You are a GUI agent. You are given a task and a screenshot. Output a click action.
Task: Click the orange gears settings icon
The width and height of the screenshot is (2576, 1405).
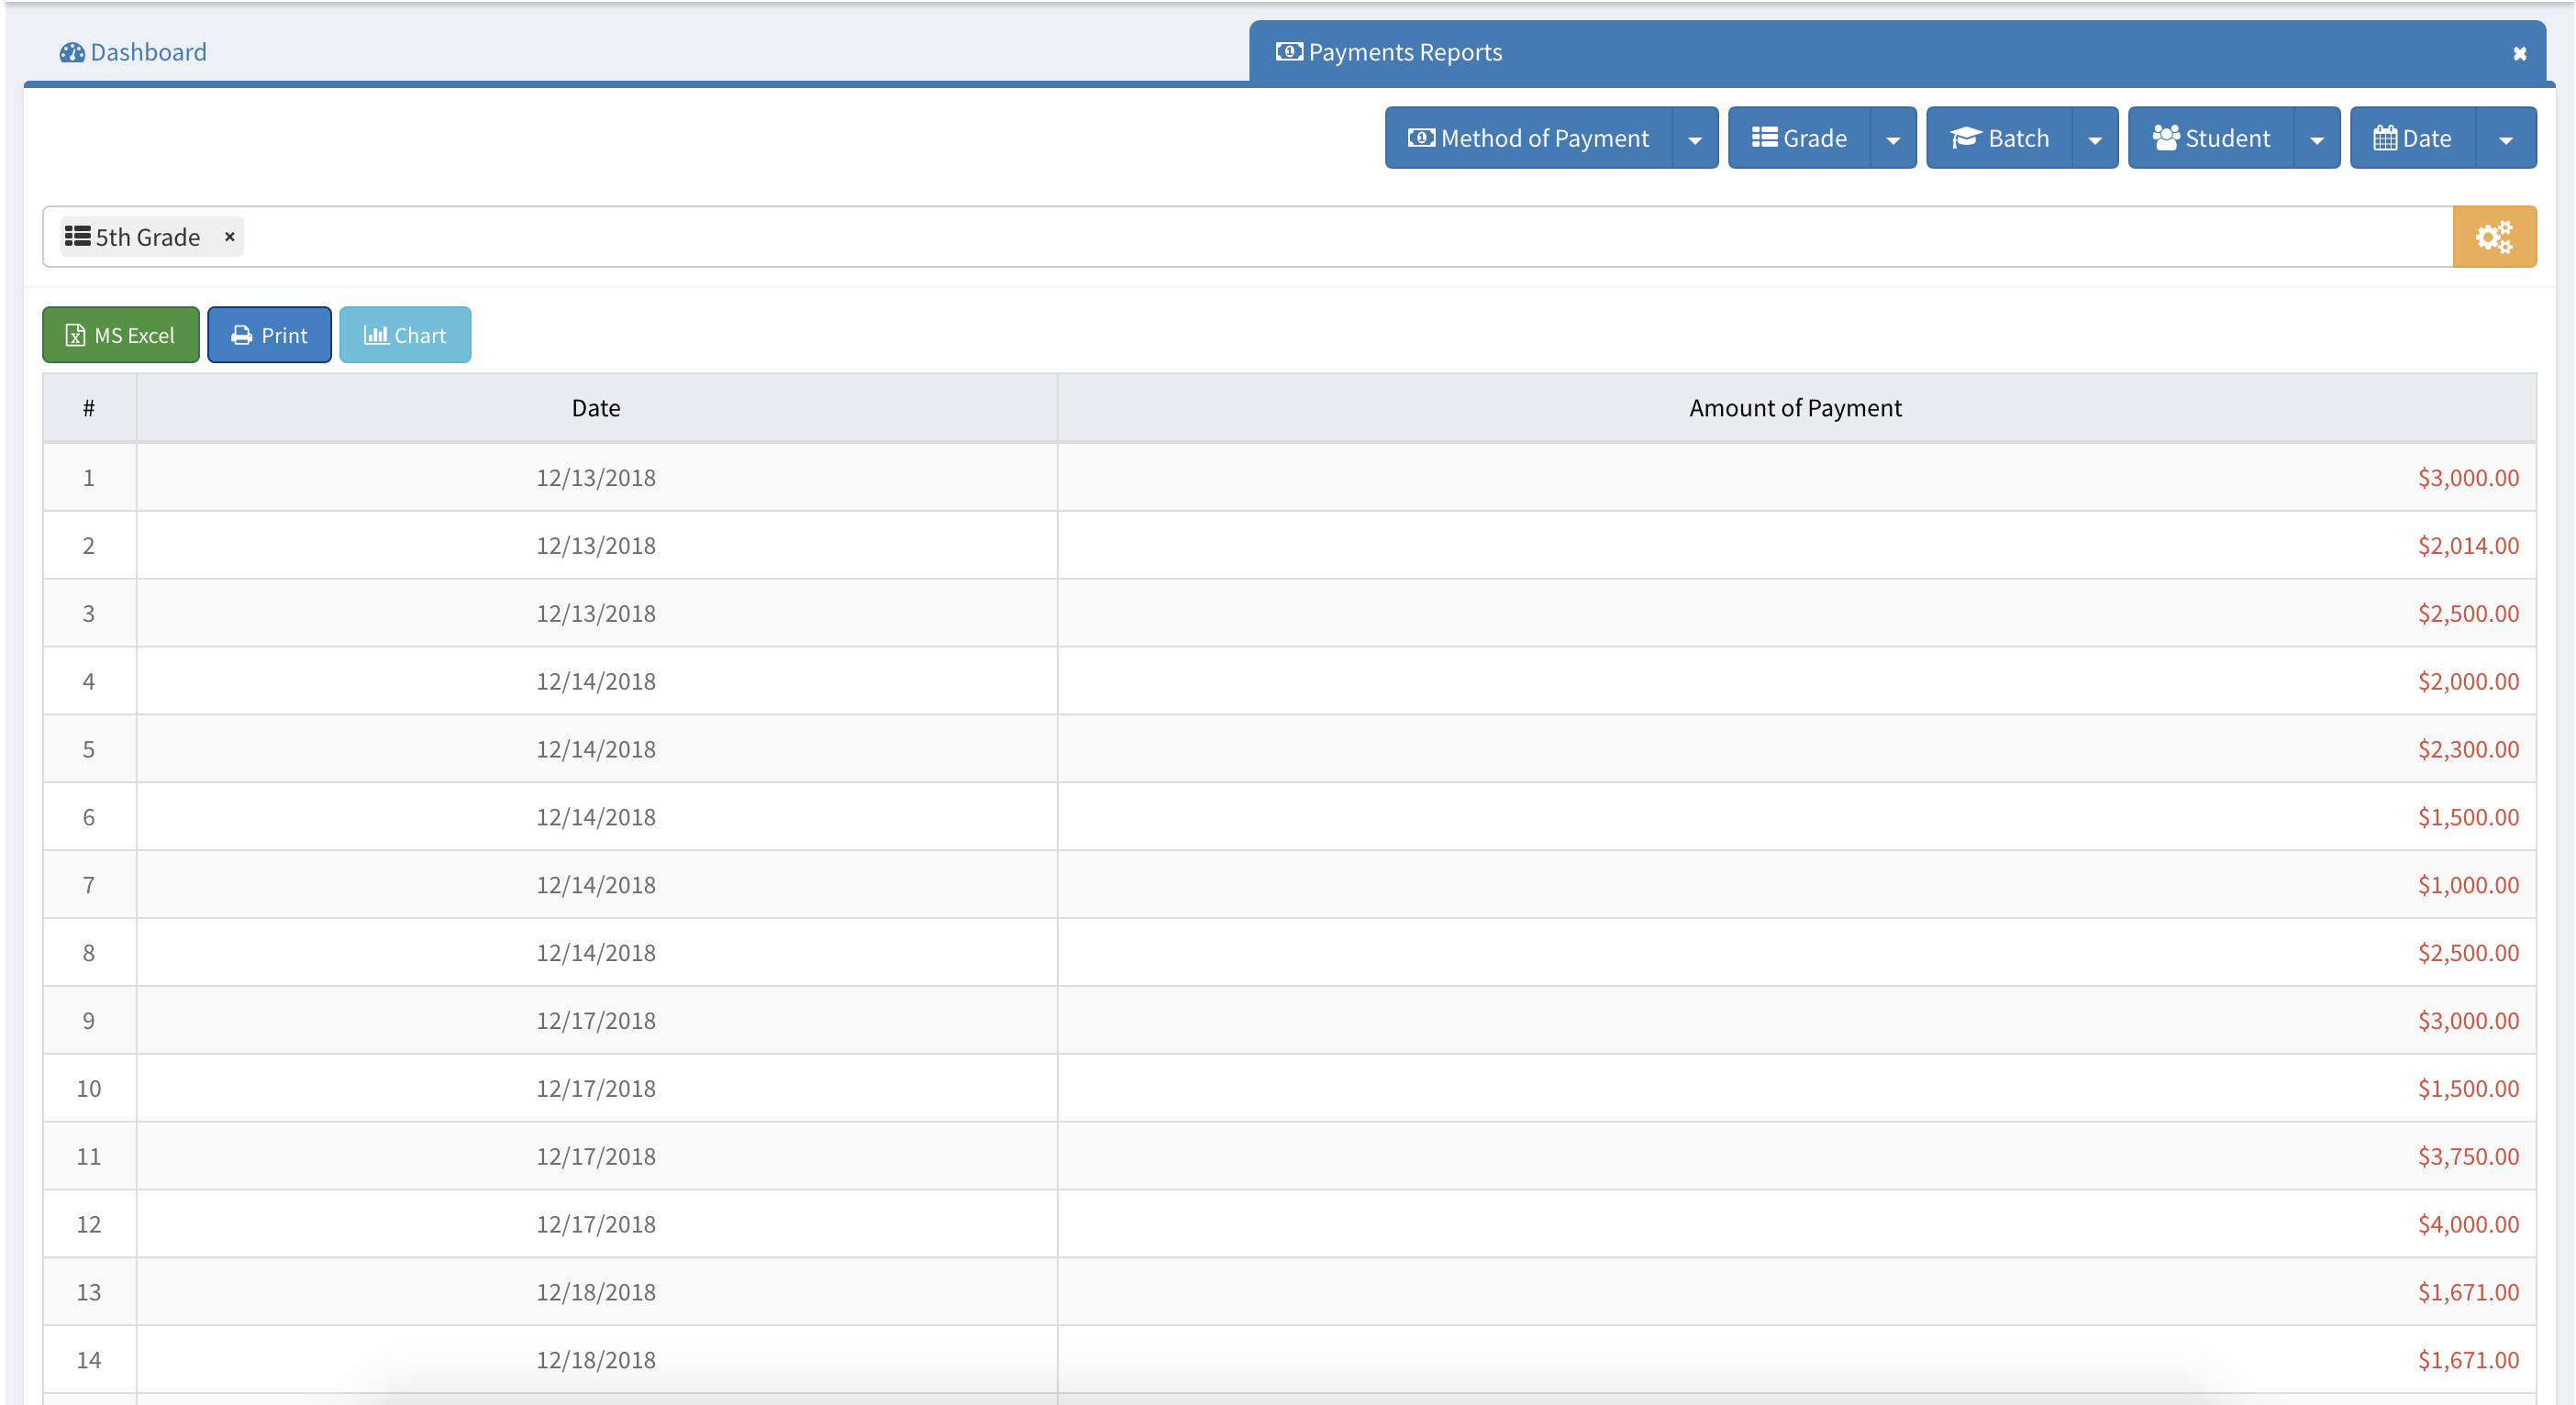point(2493,237)
